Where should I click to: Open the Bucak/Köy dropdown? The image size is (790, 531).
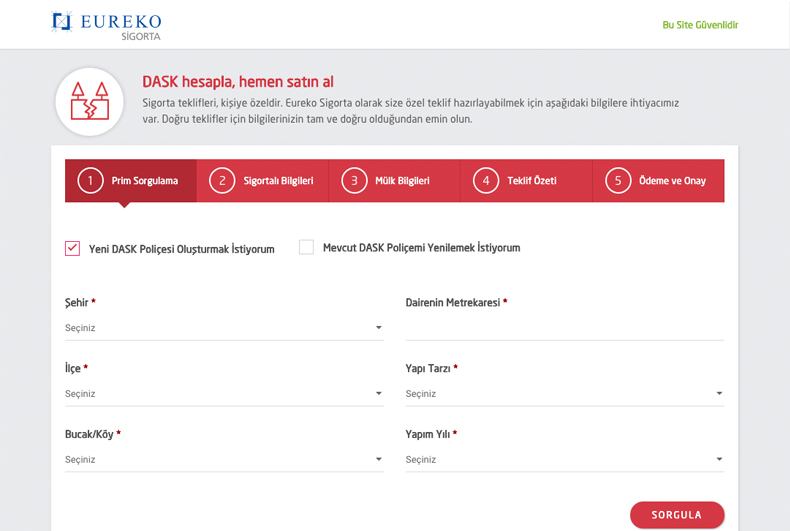224,459
